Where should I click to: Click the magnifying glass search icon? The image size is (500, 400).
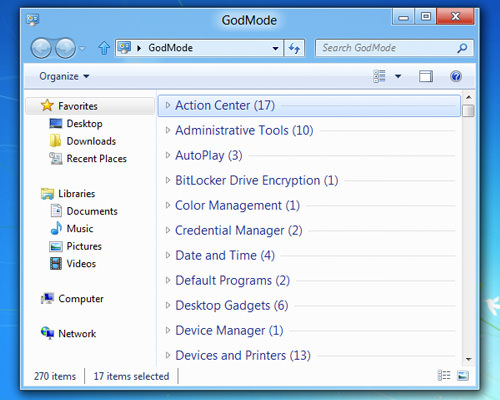(x=462, y=48)
